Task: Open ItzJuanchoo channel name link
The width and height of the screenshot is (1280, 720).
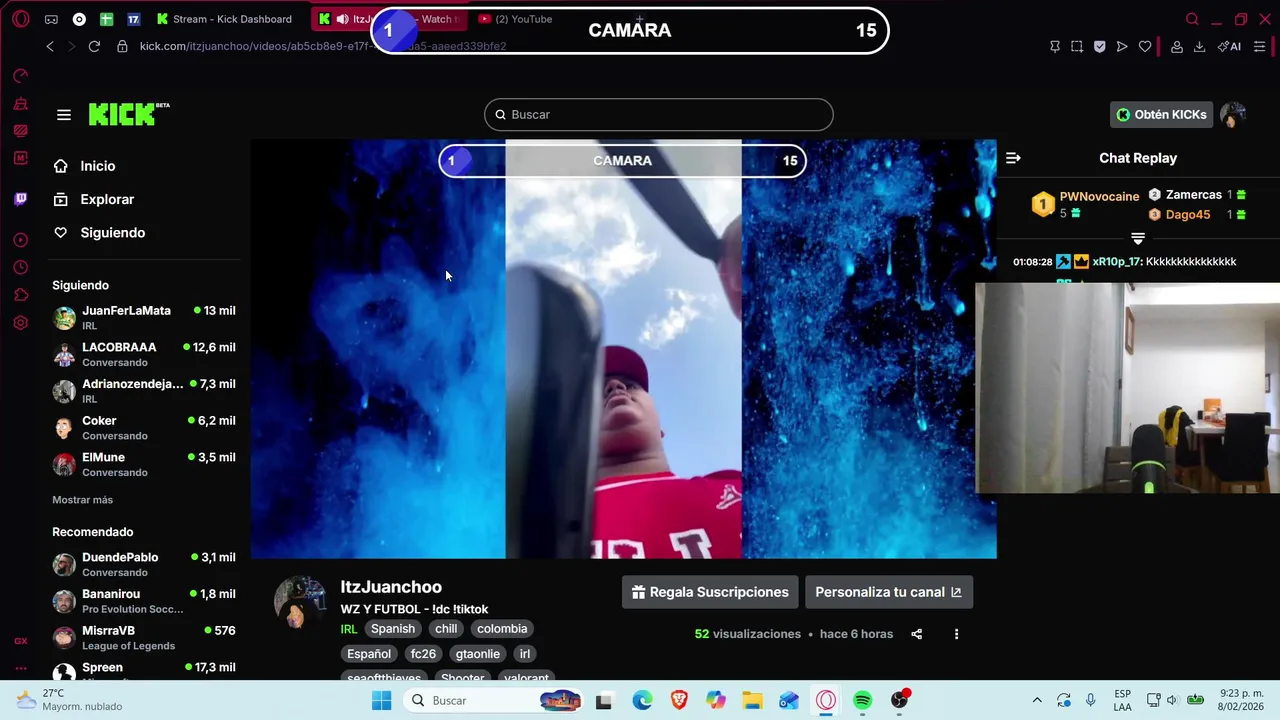Action: click(391, 587)
